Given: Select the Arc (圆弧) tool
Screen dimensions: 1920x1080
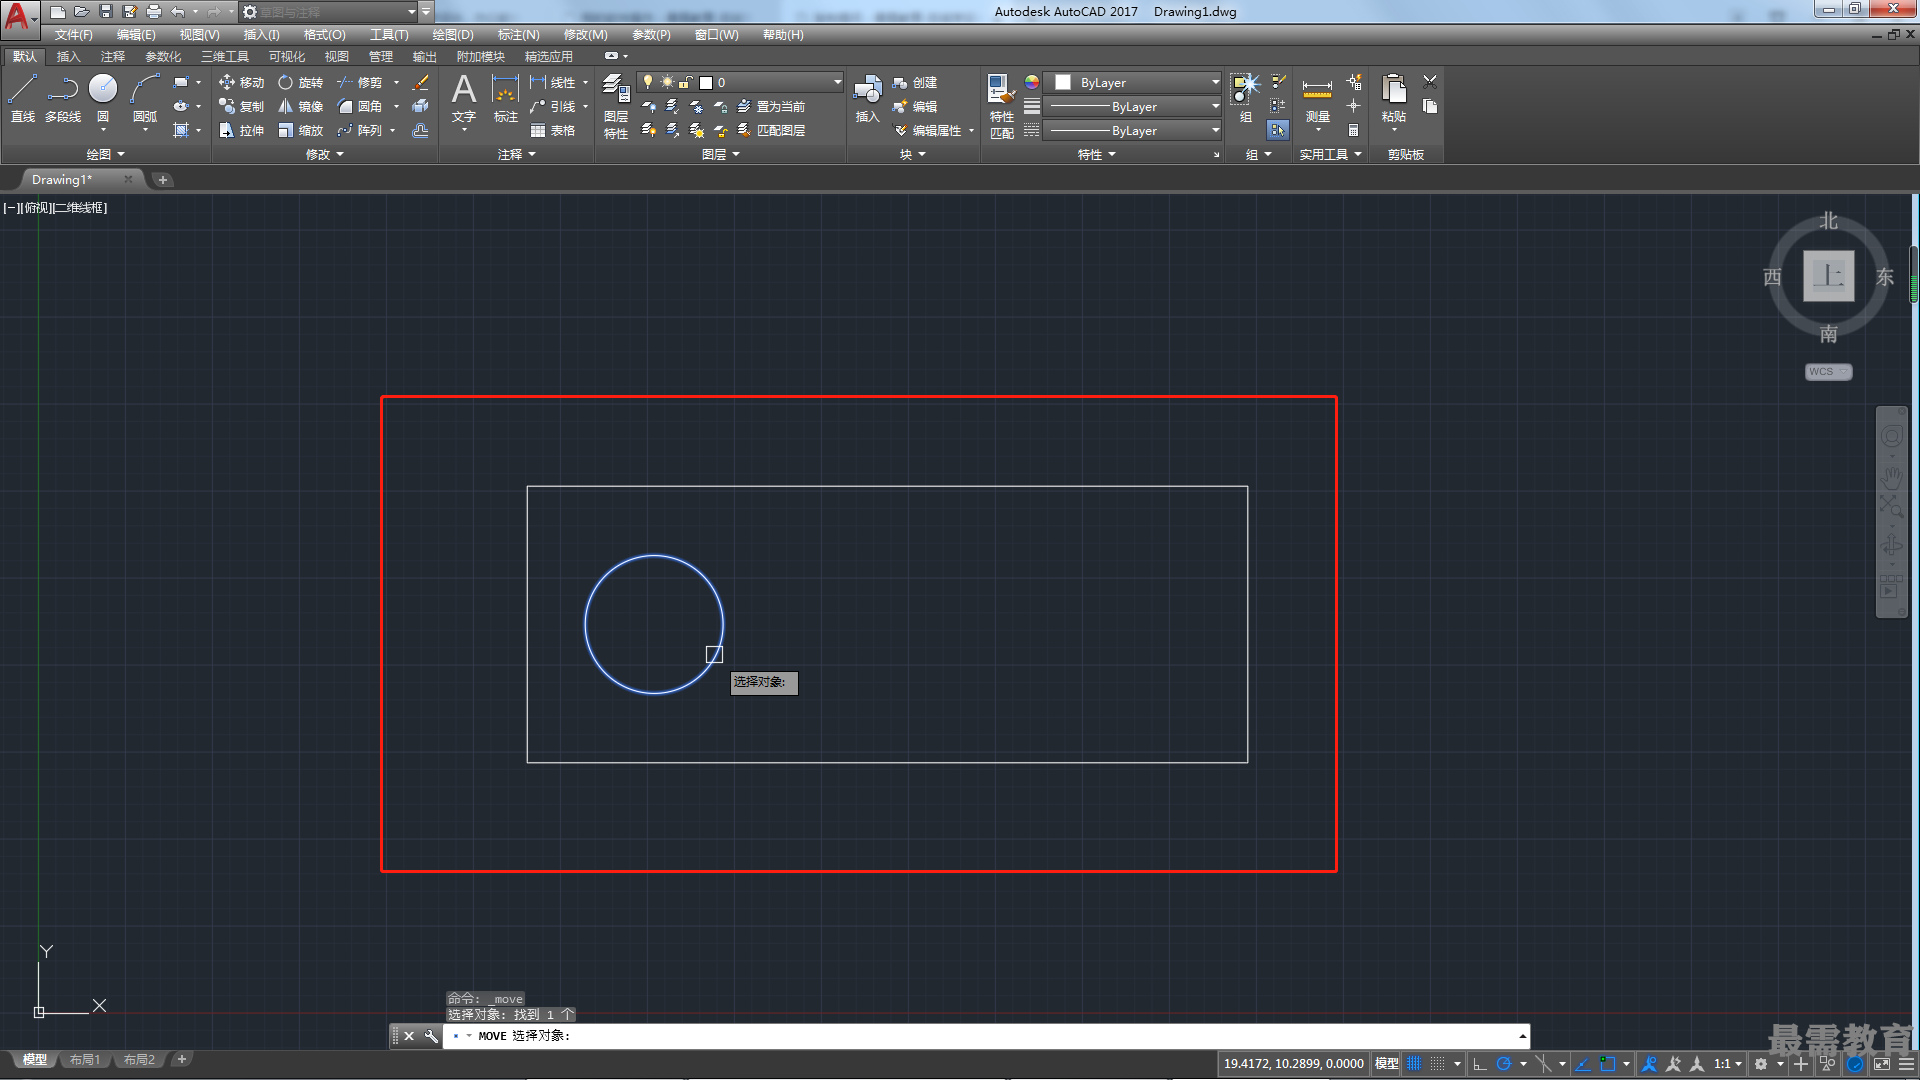Looking at the screenshot, I should 145,98.
